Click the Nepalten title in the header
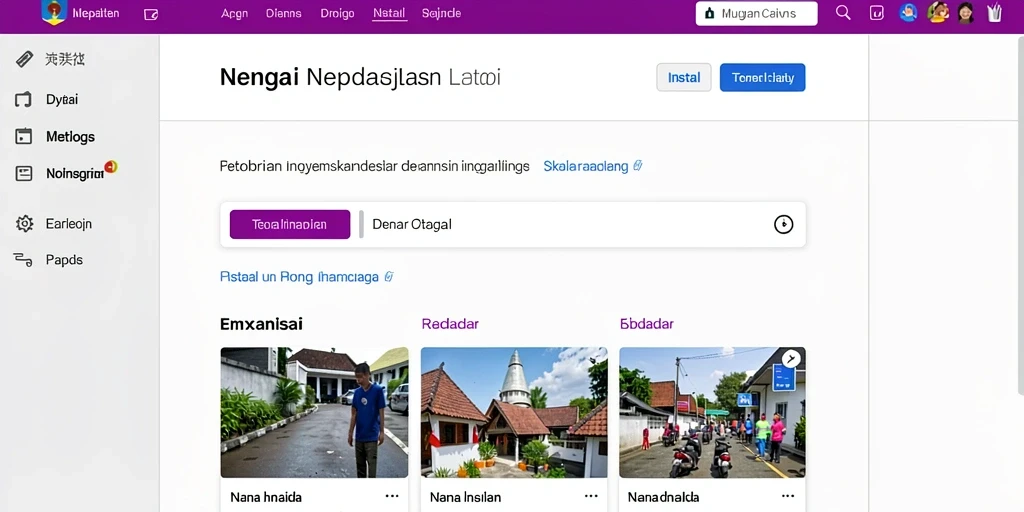Image resolution: width=1024 pixels, height=512 pixels. pos(96,13)
